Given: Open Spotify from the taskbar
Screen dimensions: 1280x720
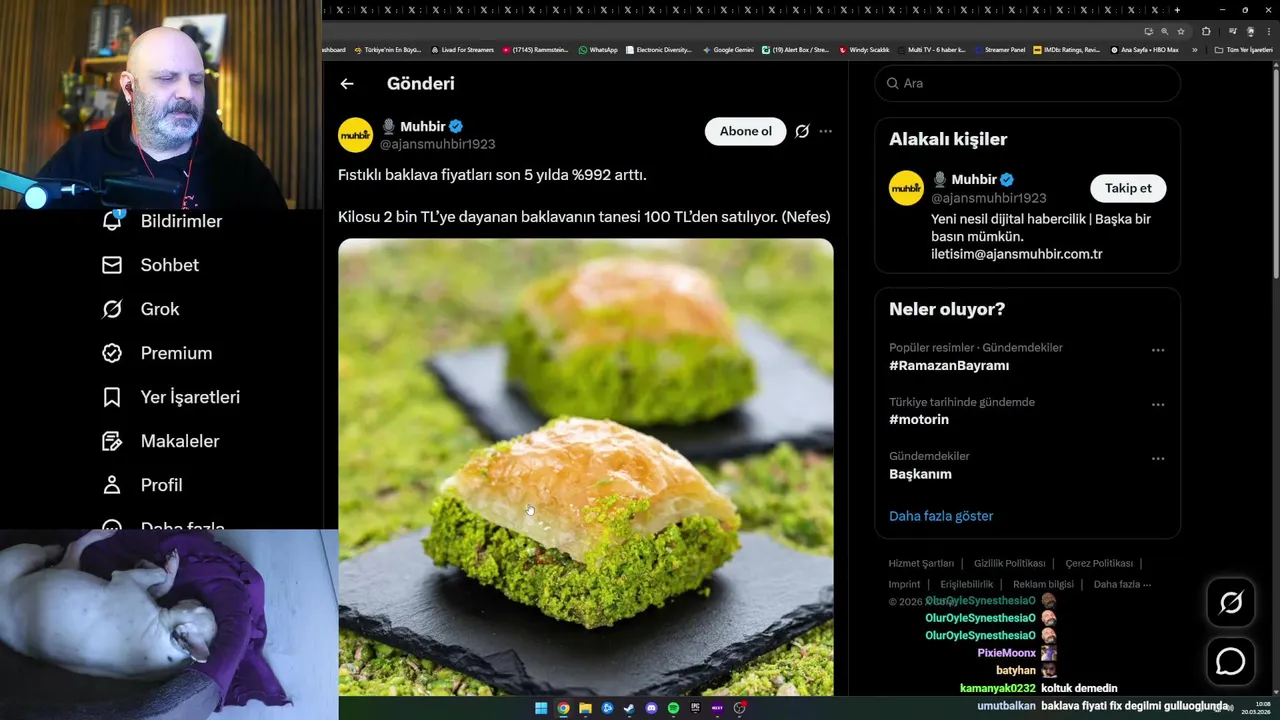Looking at the screenshot, I should click(x=673, y=708).
